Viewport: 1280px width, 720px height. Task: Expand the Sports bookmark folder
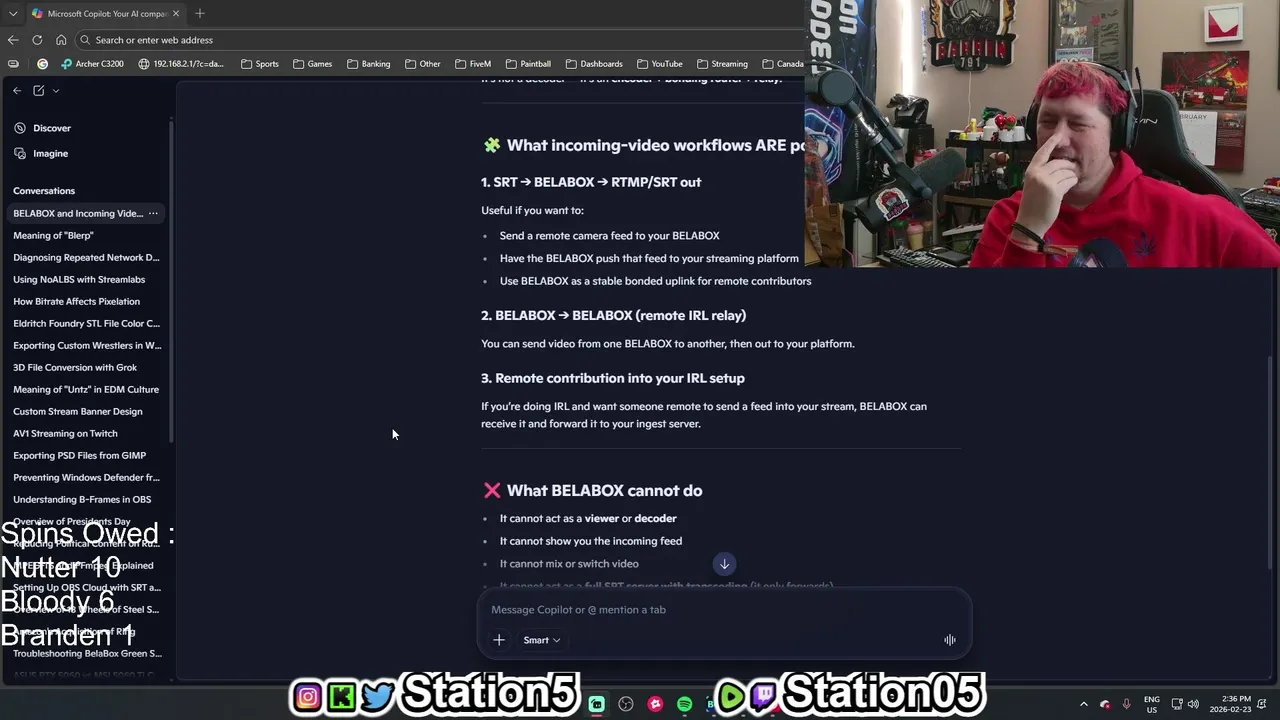pyautogui.click(x=260, y=64)
